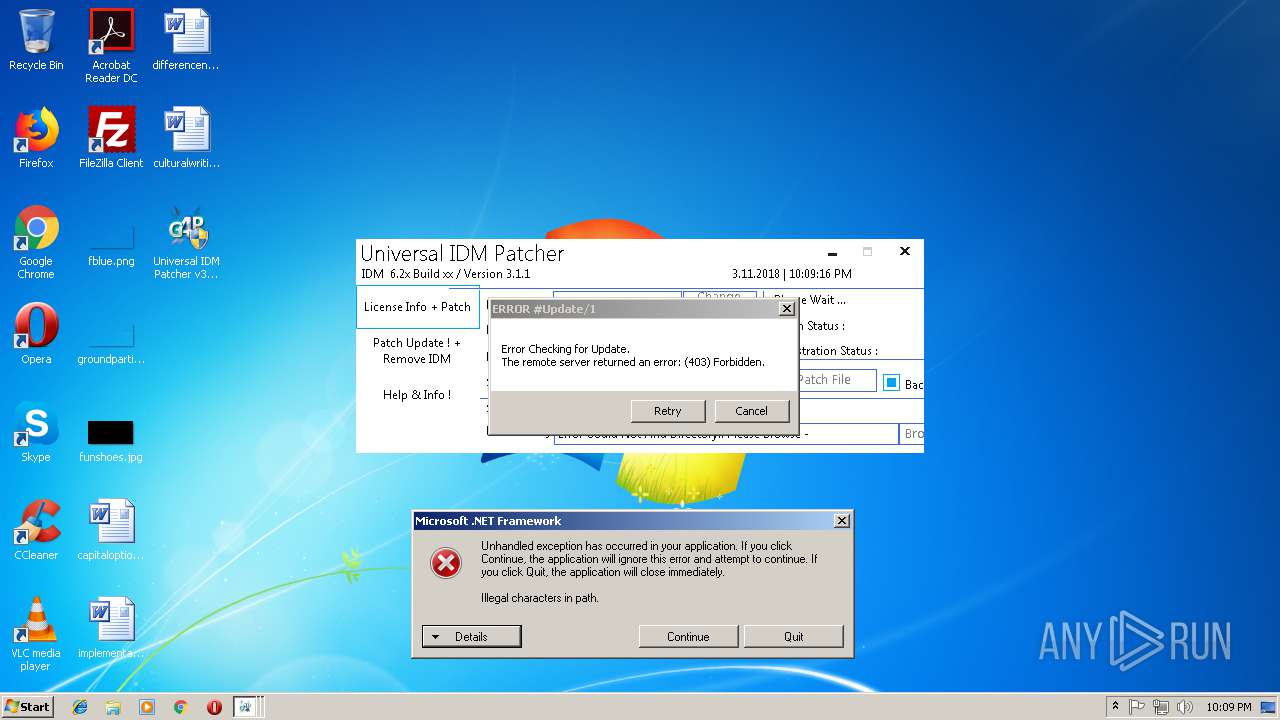
Task: Launch Acrobat Reader DC from the desktop
Action: coord(111,46)
